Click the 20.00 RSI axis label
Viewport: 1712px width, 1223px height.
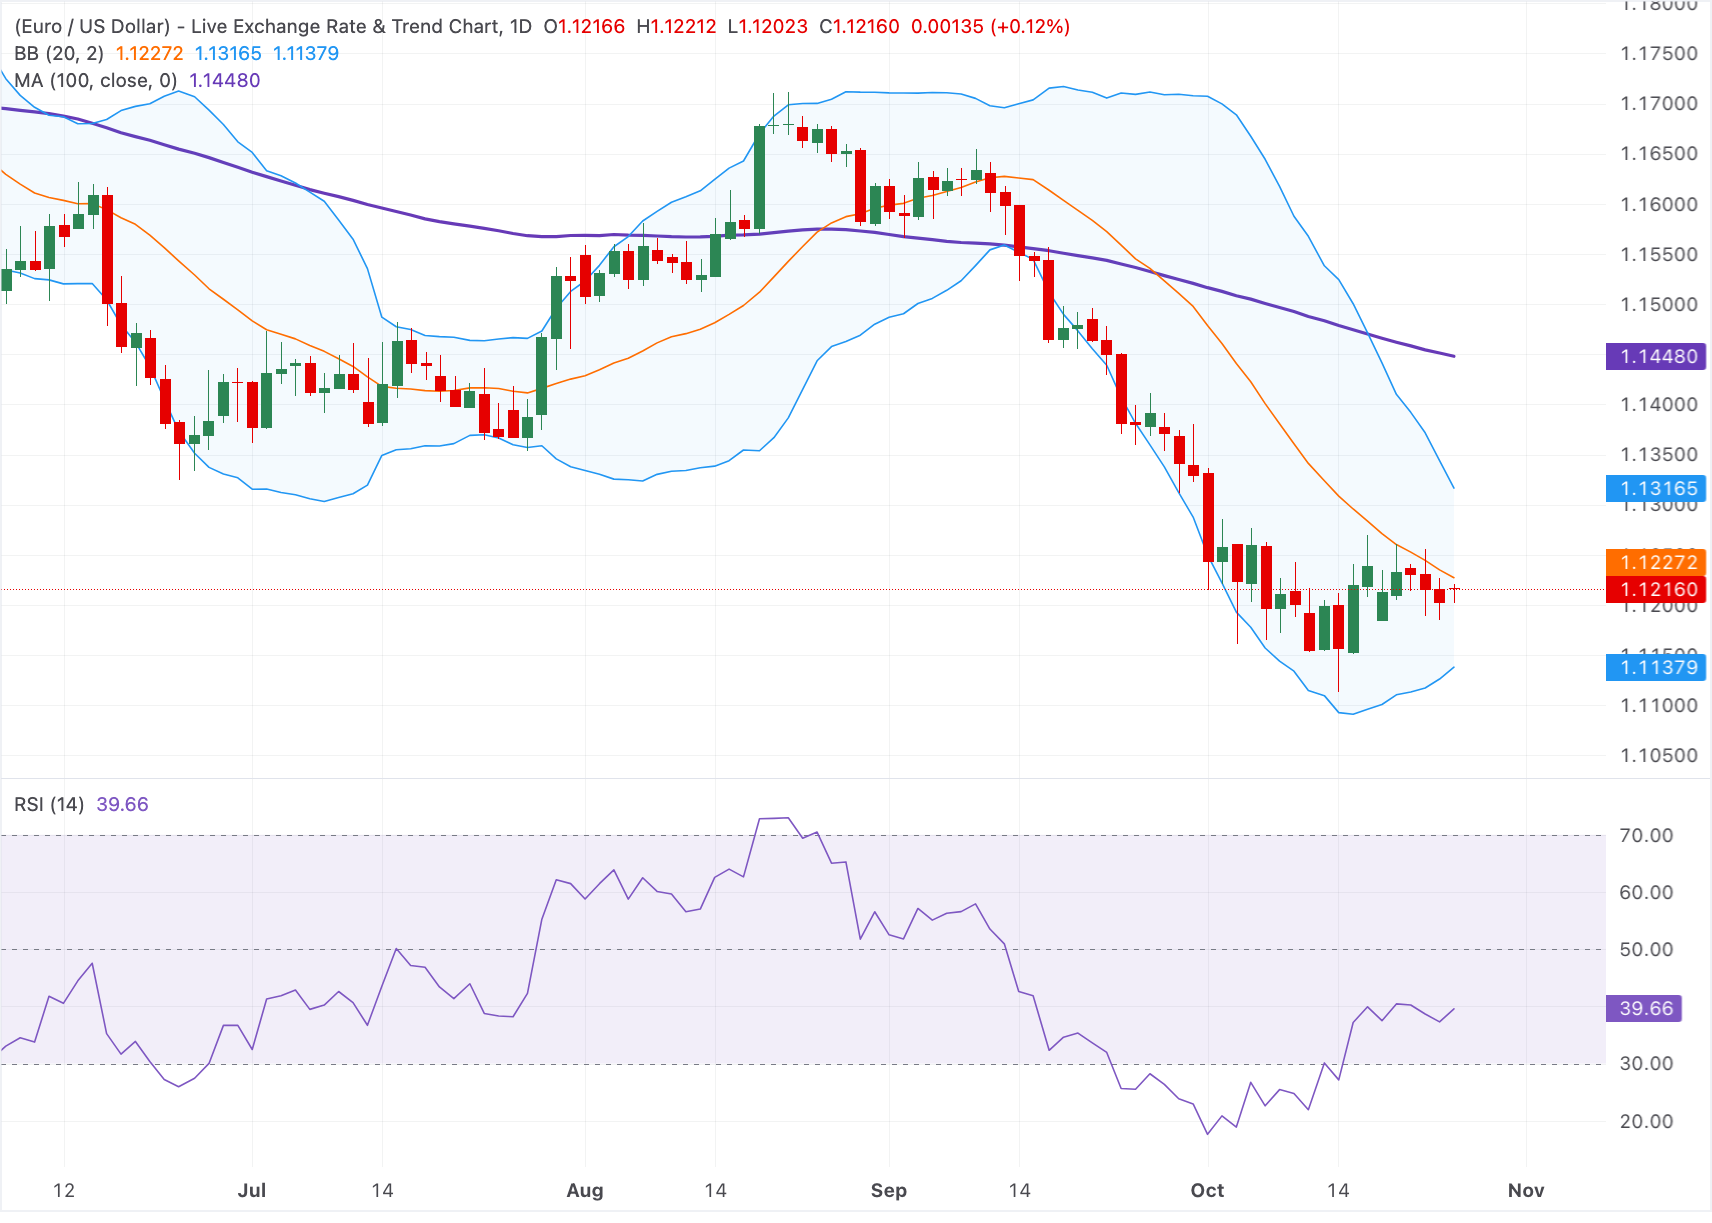pyautogui.click(x=1646, y=1122)
